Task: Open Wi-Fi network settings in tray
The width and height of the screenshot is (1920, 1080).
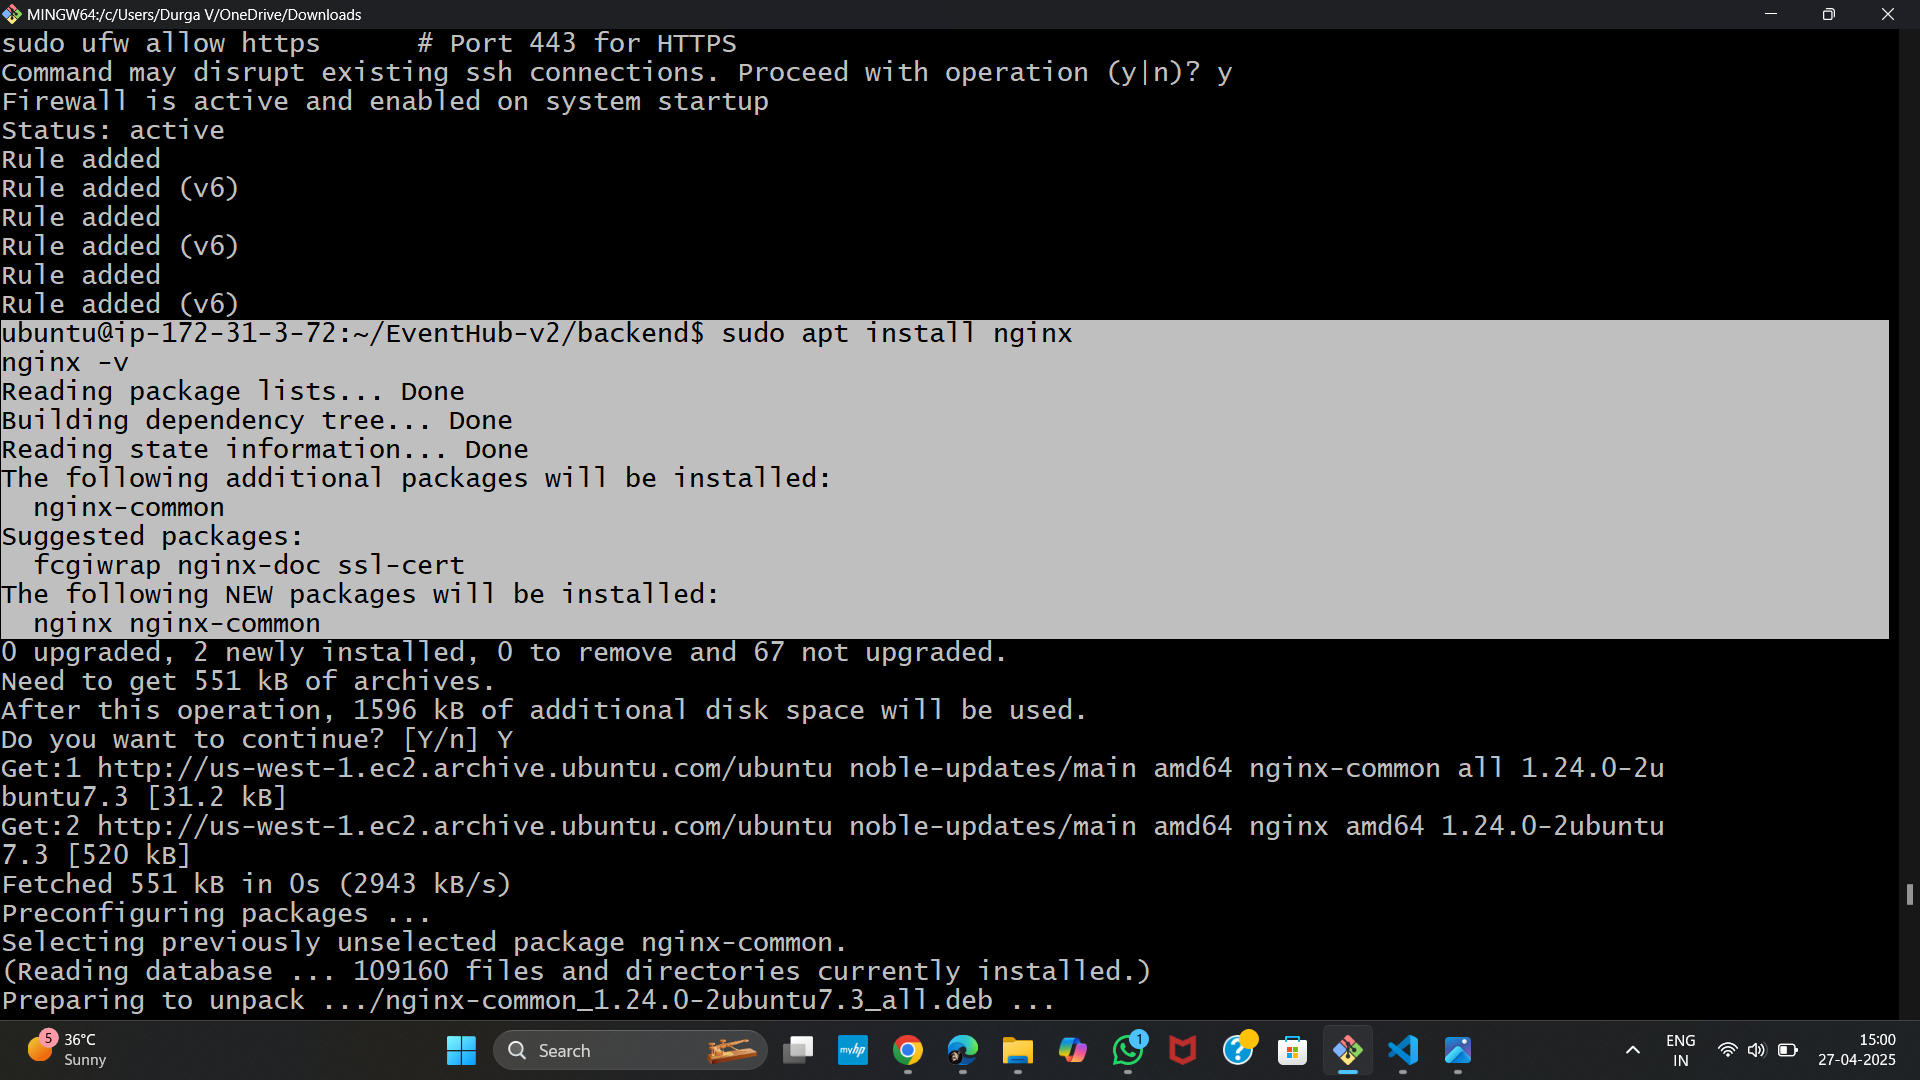Action: tap(1727, 1050)
